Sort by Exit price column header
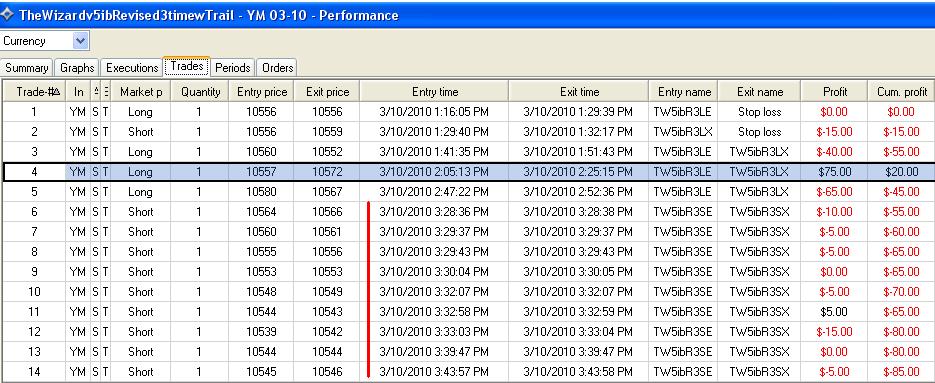 click(x=327, y=92)
